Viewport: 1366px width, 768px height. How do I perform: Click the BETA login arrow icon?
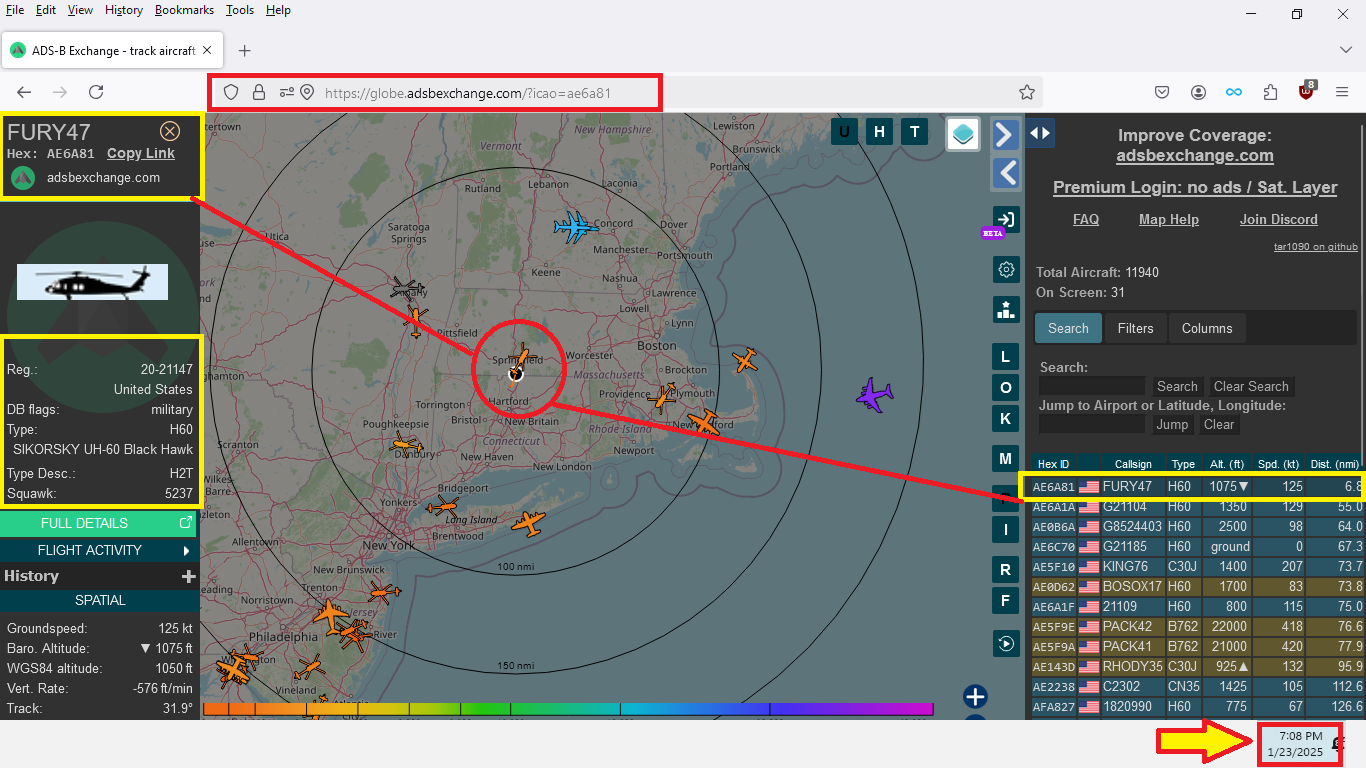click(1006, 220)
